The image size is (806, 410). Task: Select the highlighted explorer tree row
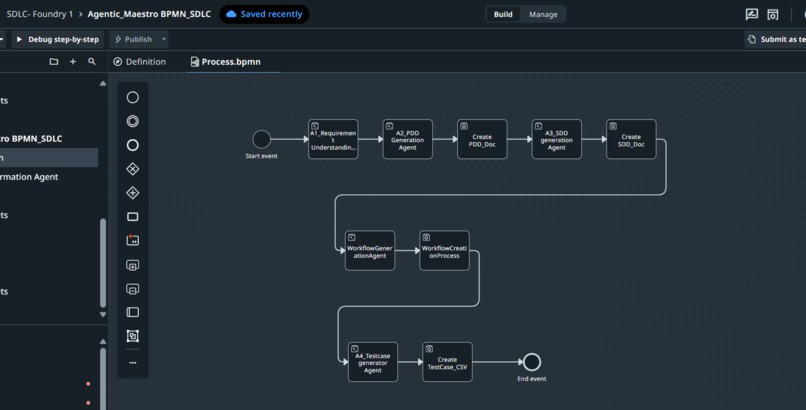point(49,158)
